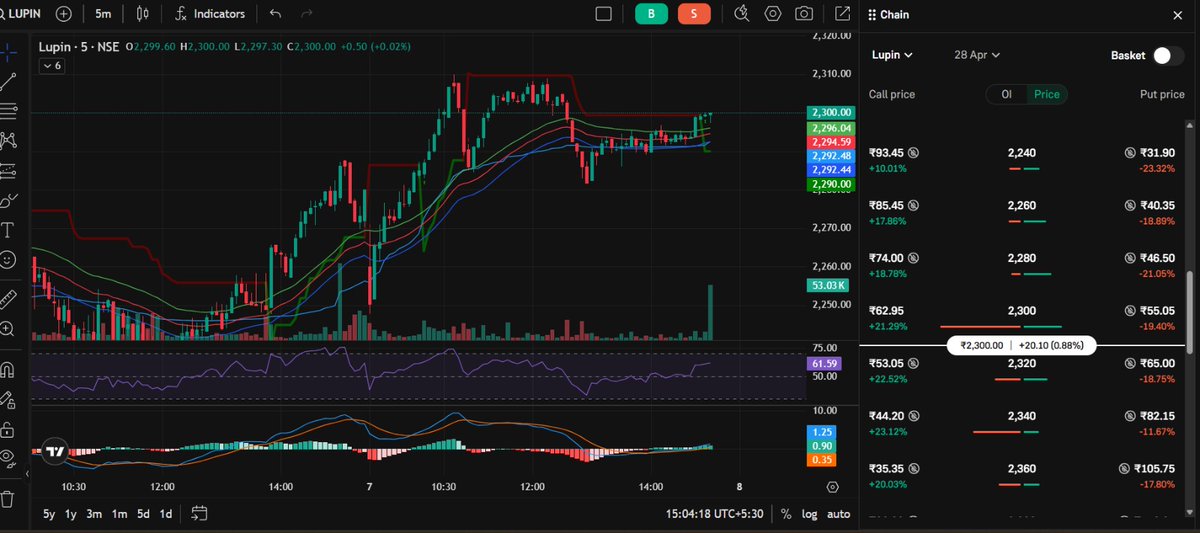This screenshot has width=1200, height=533.
Task: Click the 2,300 strike price row
Action: point(1024,317)
